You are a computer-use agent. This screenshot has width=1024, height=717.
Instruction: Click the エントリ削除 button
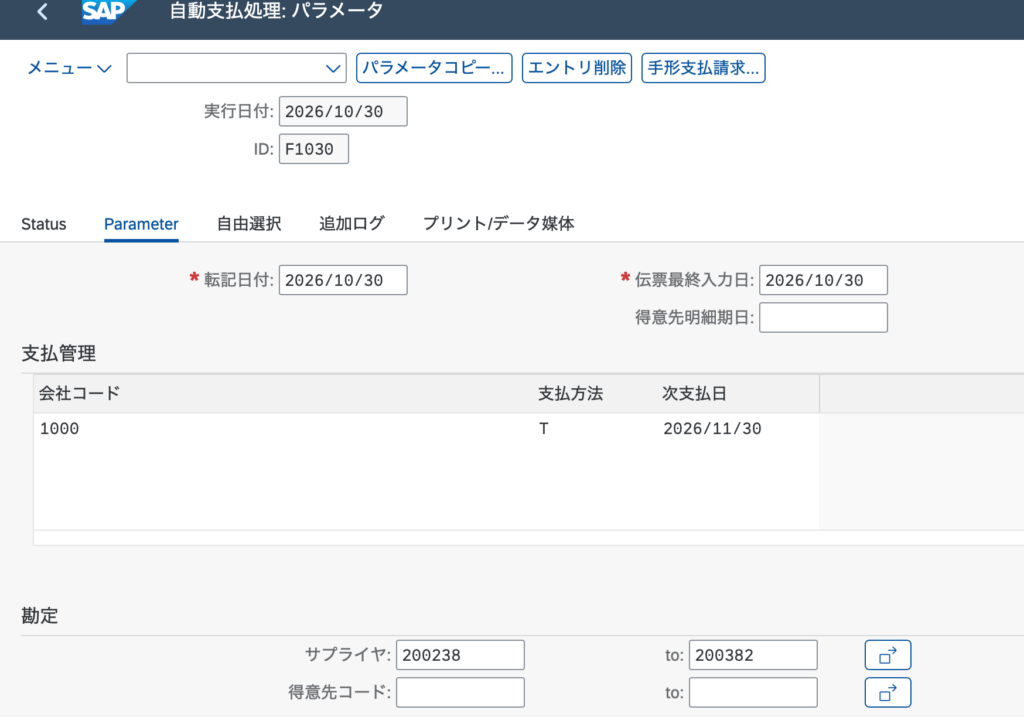click(577, 68)
